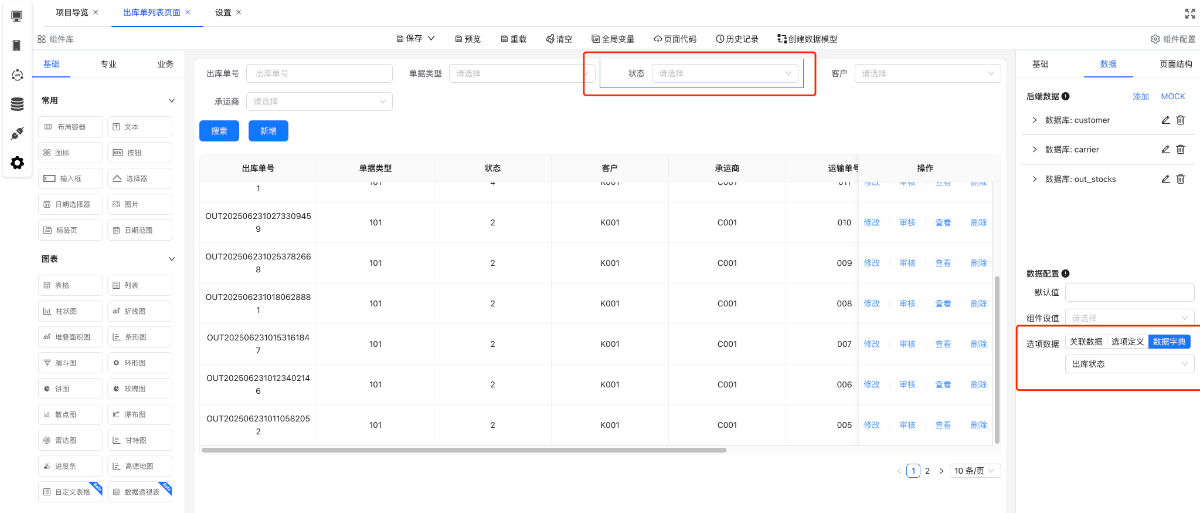
Task: Open the circular sync icon in sidebar
Action: [x=17, y=75]
